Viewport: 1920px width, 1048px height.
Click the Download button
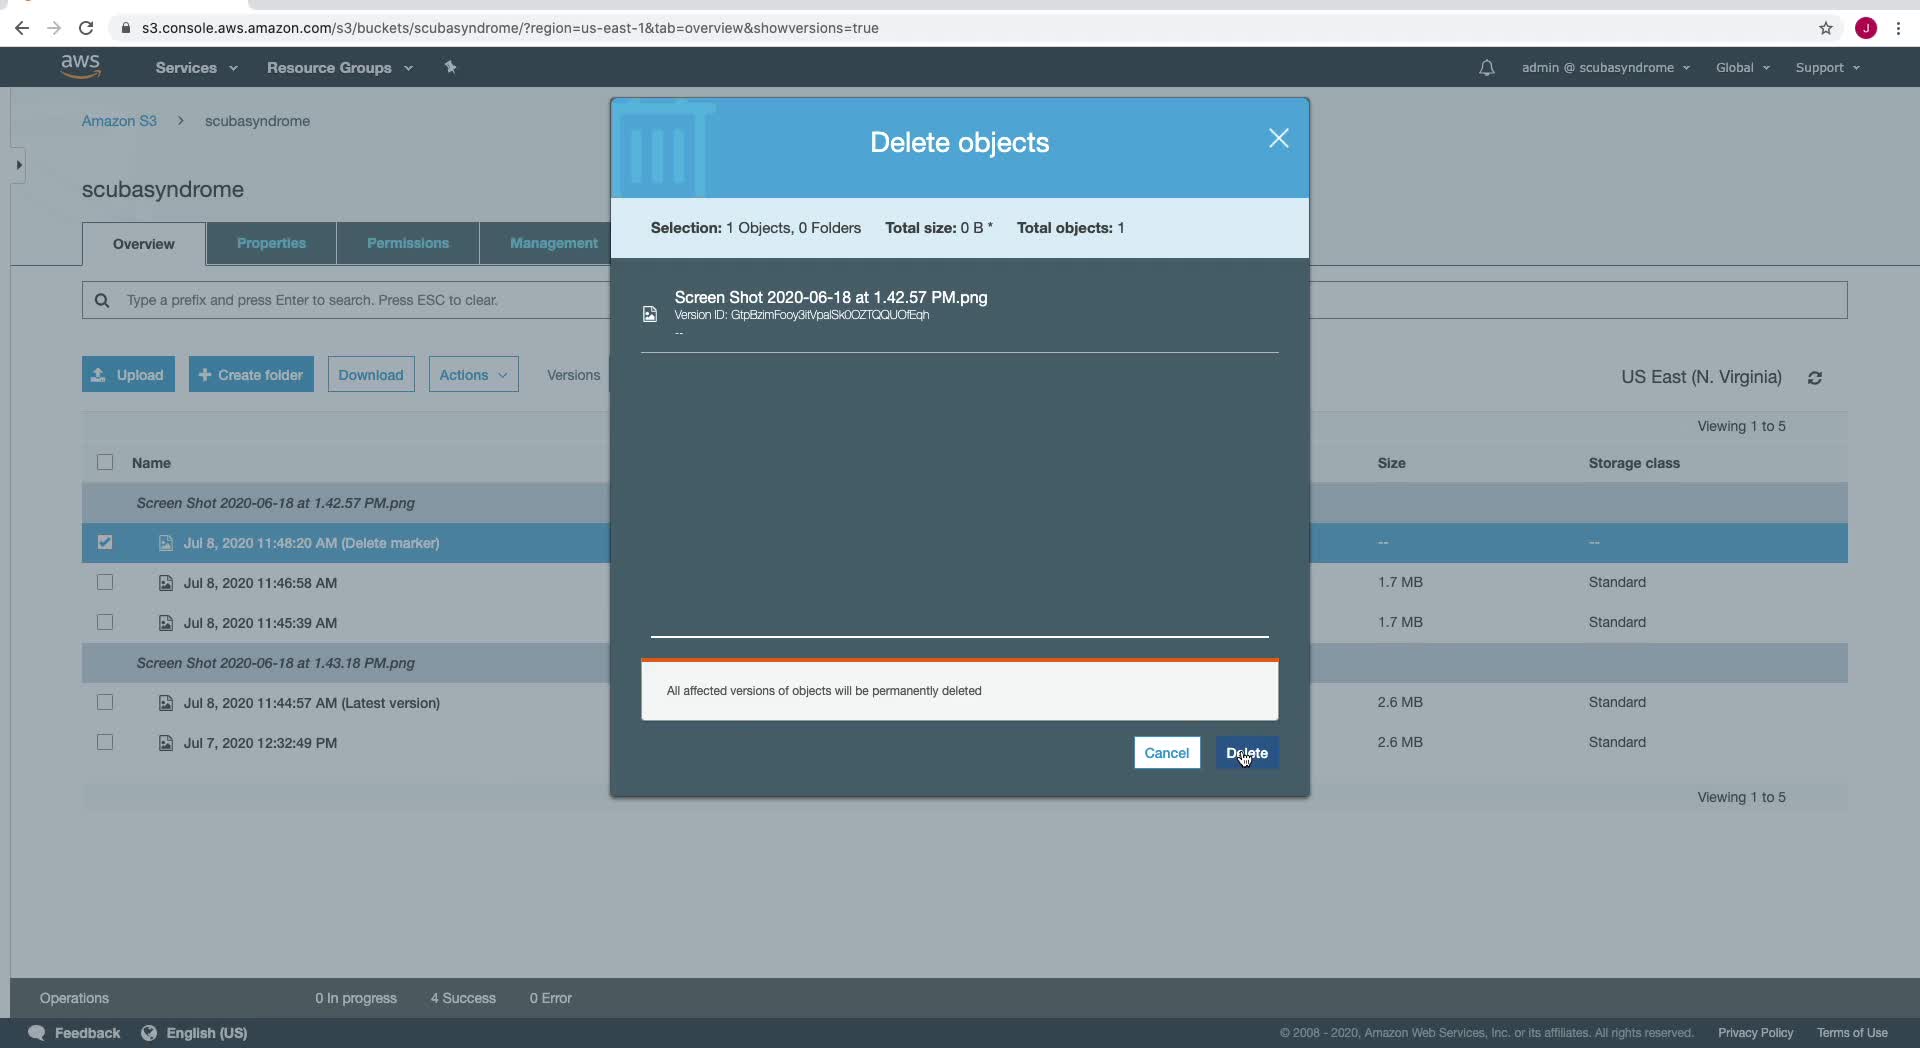pos(371,375)
